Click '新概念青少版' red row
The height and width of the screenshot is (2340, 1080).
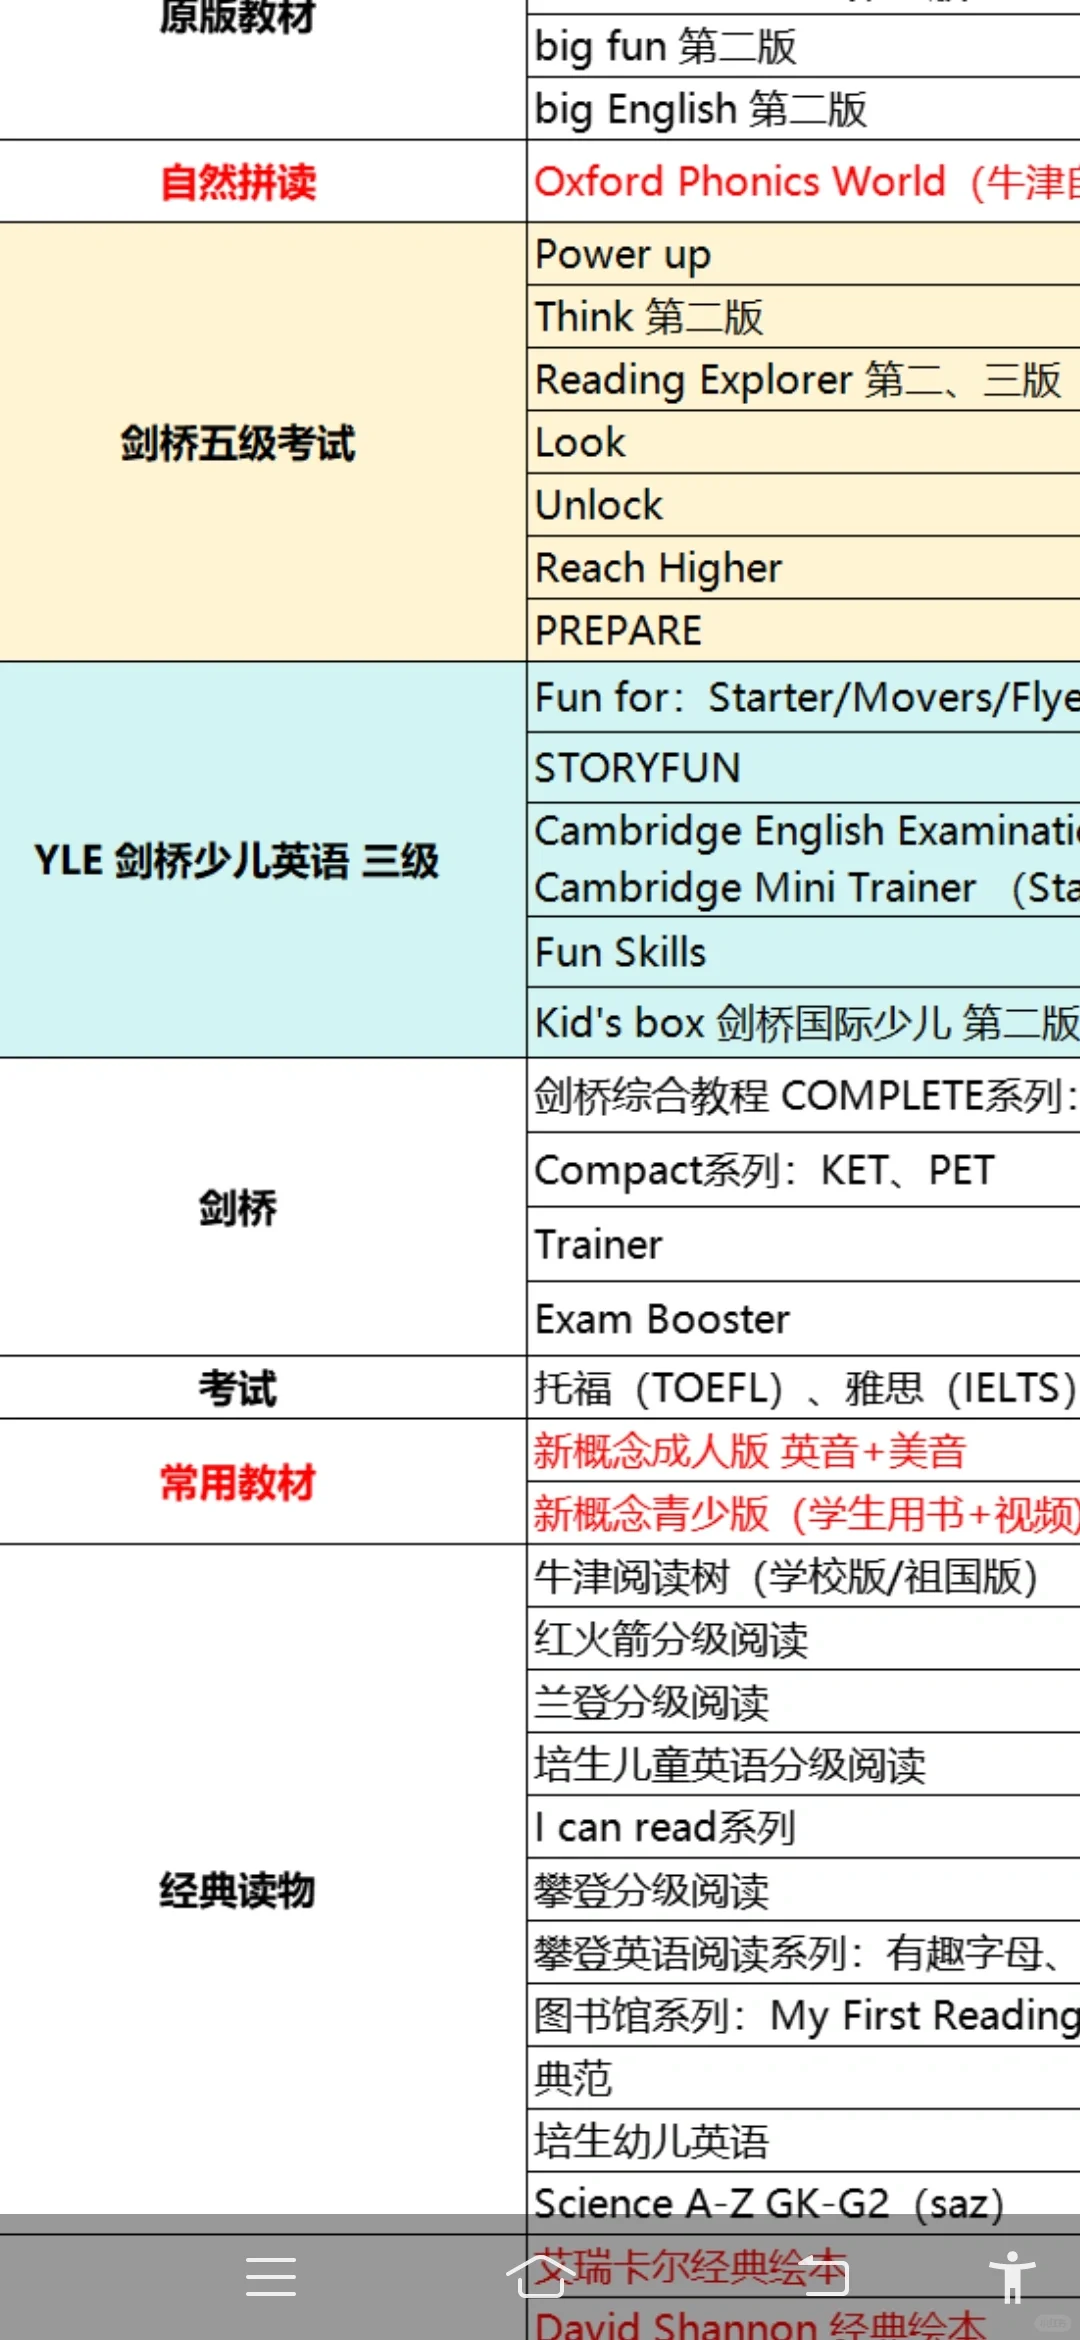(804, 1513)
